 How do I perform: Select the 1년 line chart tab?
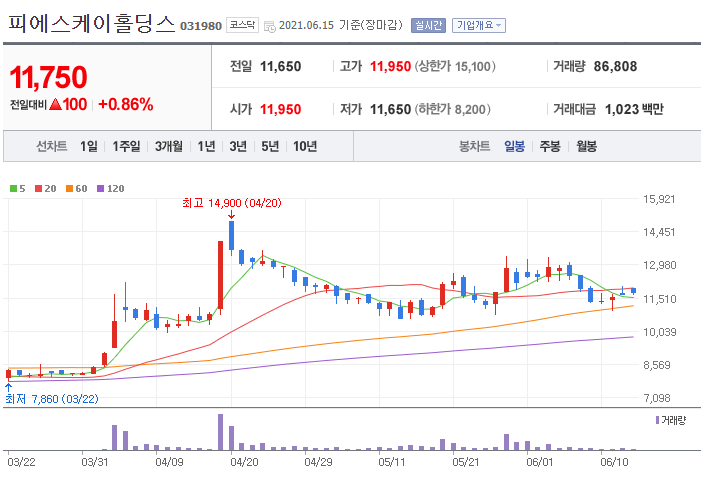[206, 146]
